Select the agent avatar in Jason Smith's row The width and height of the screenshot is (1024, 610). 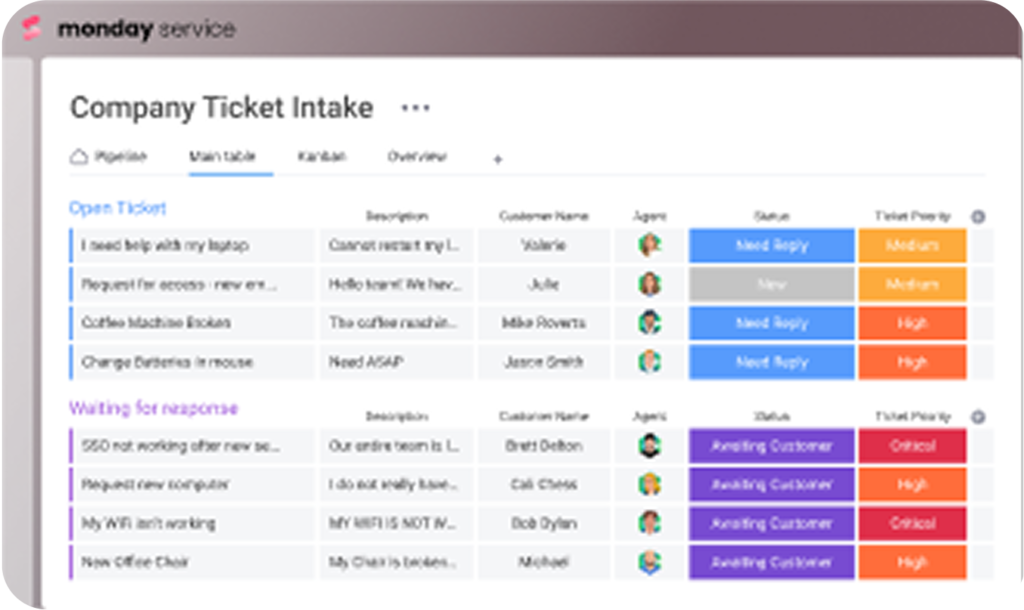click(649, 362)
